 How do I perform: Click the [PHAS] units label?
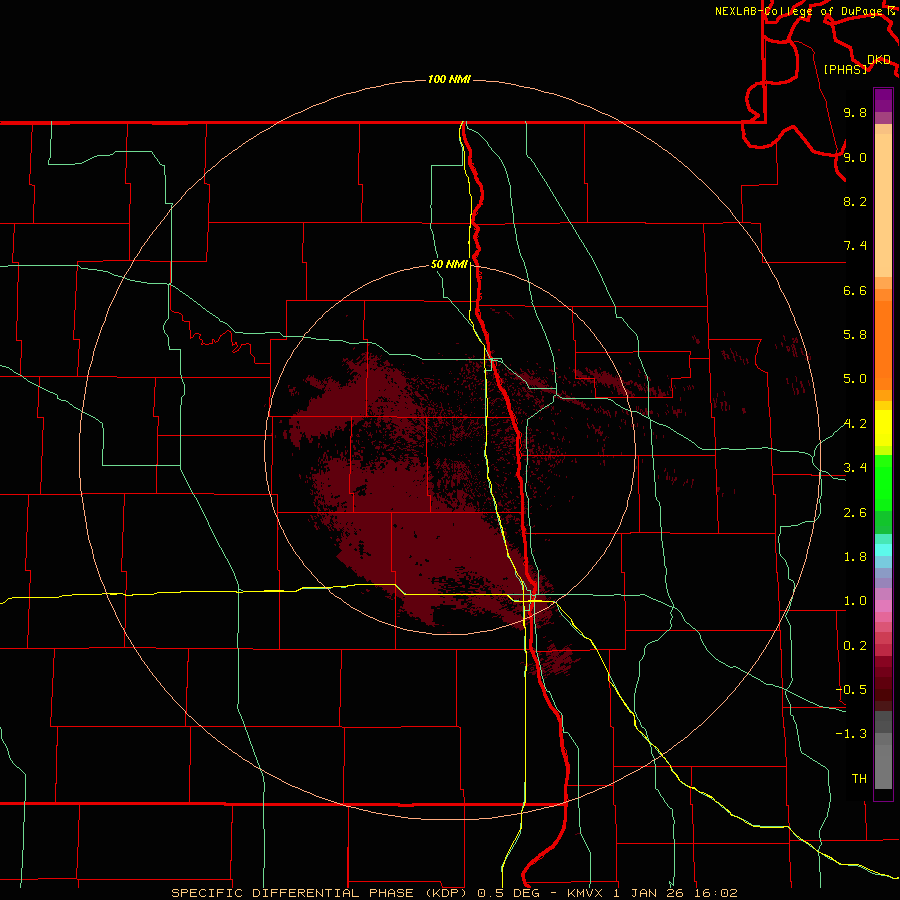tap(845, 69)
